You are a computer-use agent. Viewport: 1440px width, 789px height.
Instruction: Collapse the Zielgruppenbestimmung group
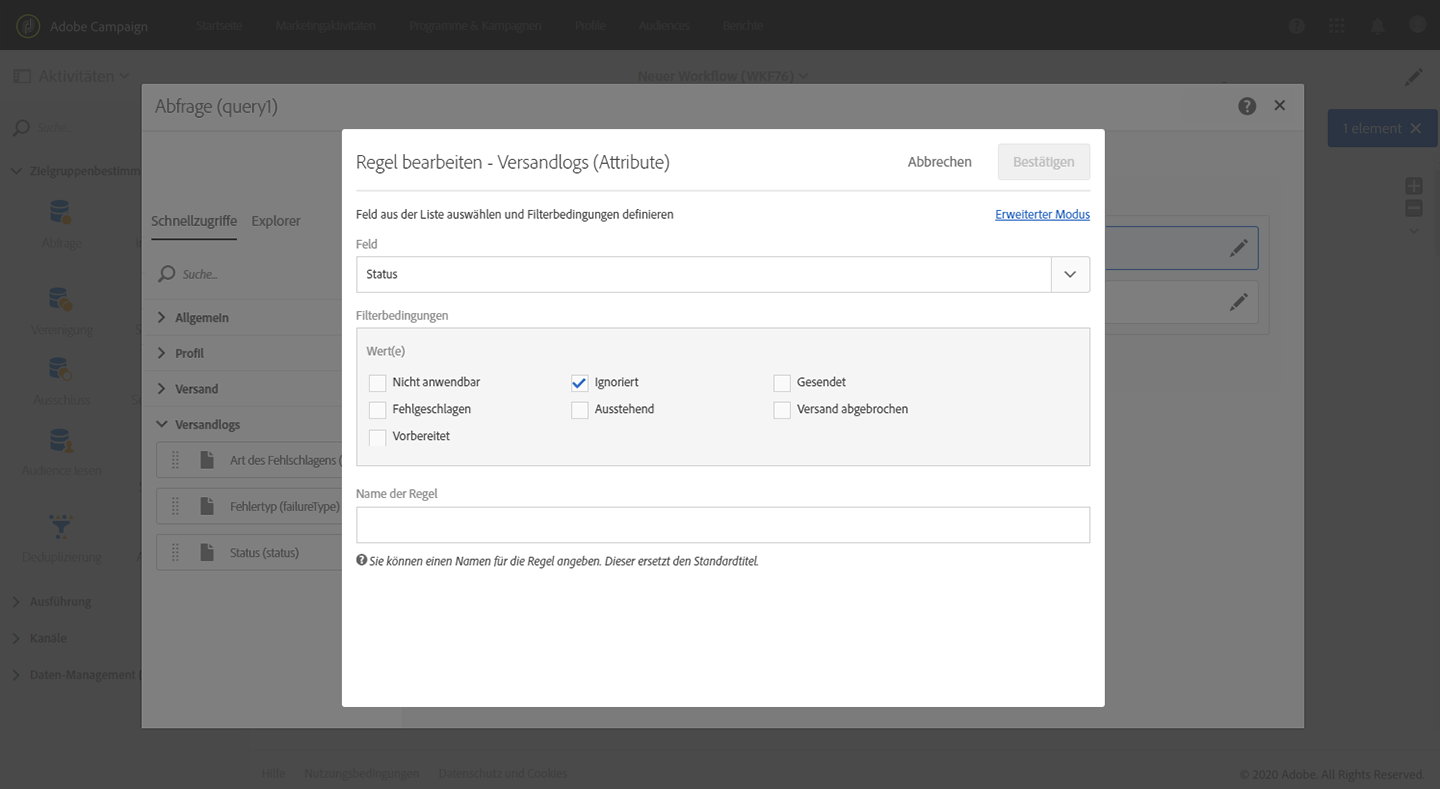click(17, 171)
